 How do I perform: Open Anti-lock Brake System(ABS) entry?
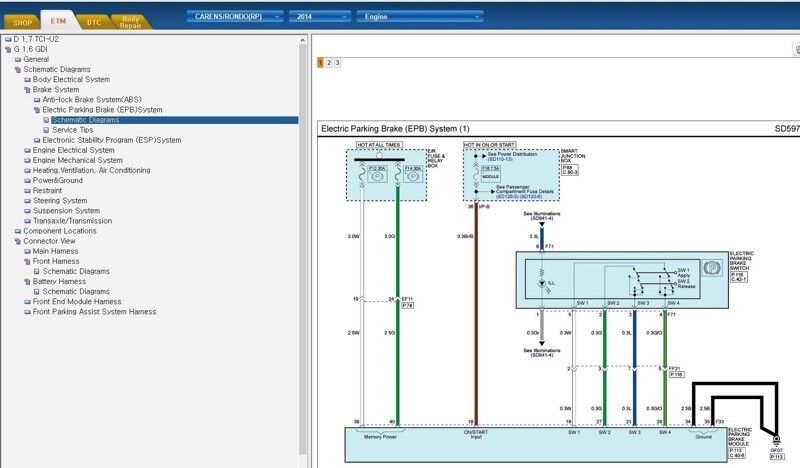(91, 99)
